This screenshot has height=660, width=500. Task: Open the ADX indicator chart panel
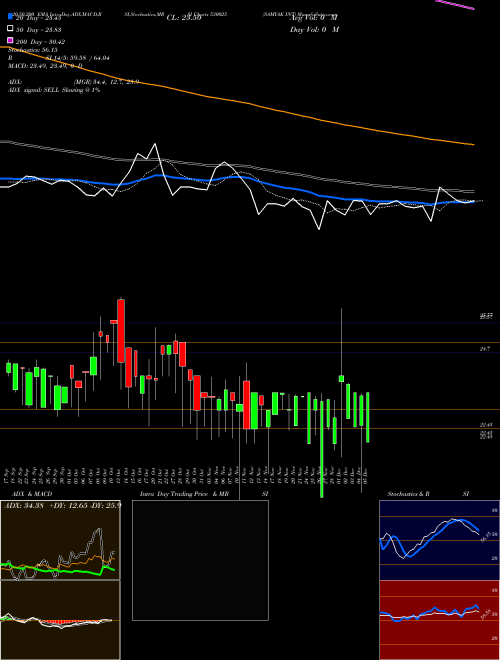[60, 540]
